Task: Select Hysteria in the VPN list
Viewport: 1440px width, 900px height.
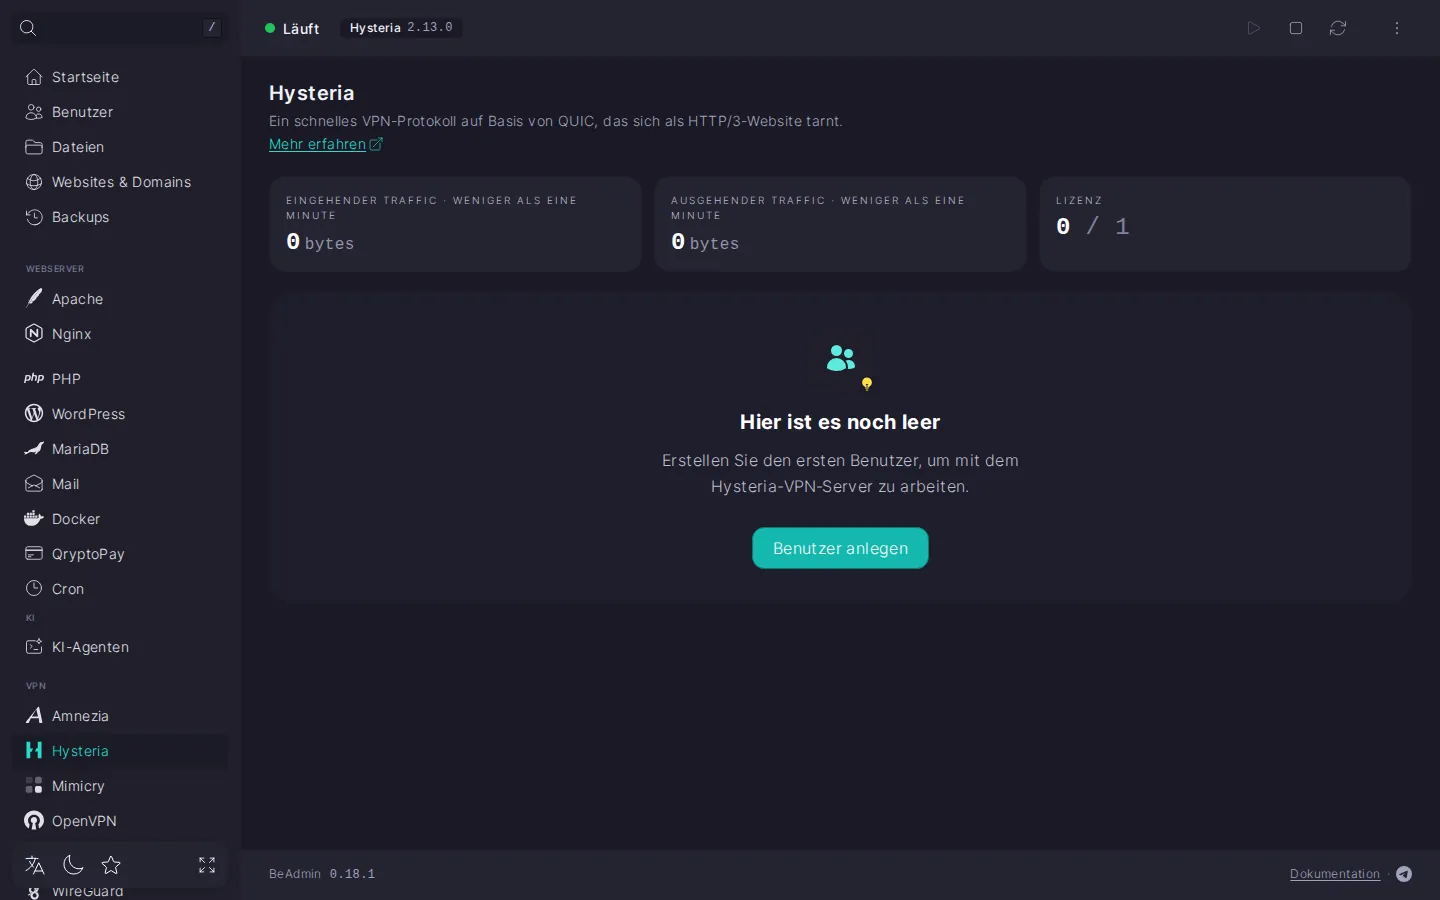Action: [120, 751]
